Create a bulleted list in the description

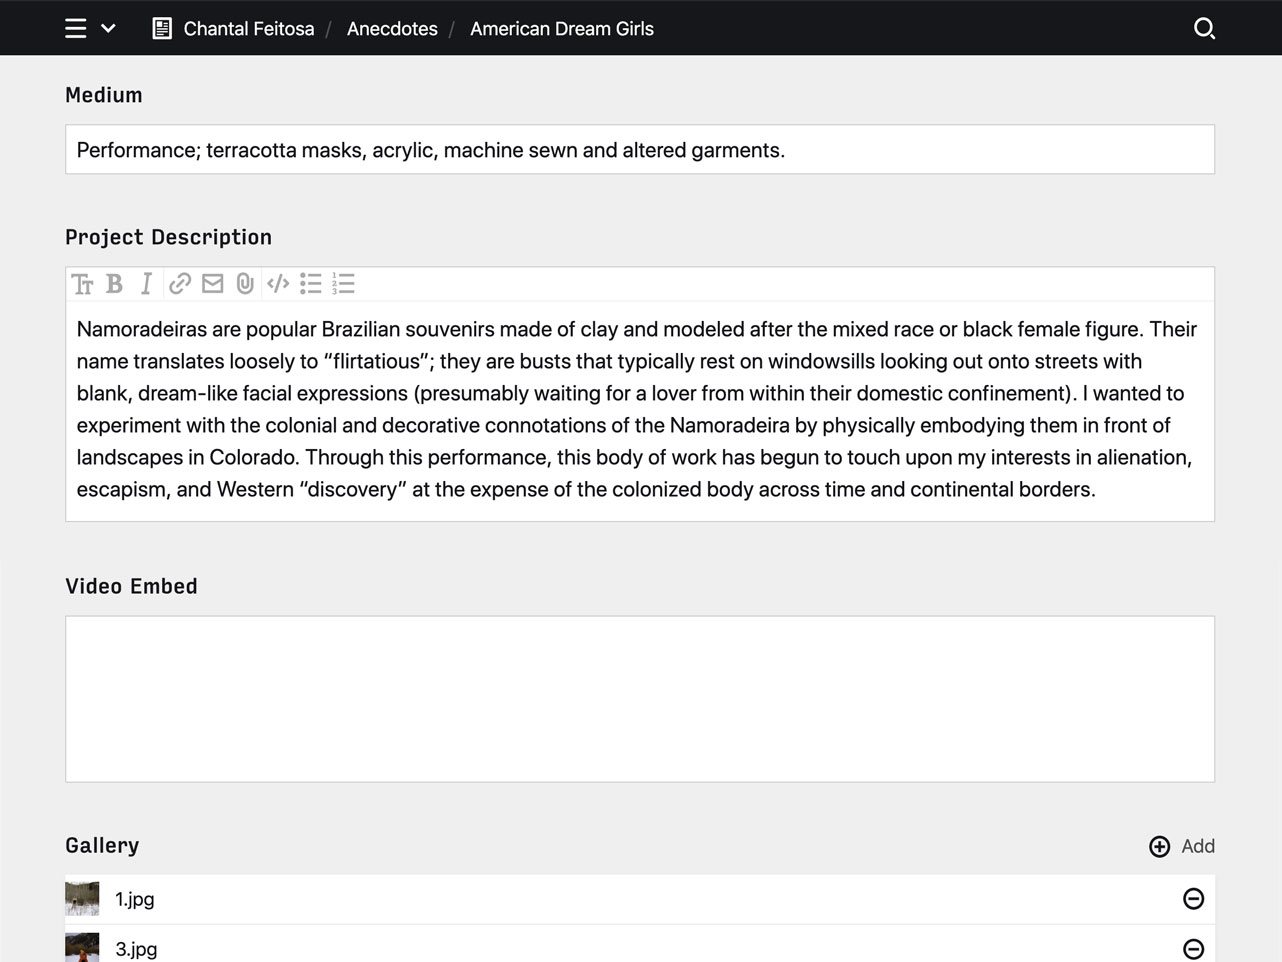tap(311, 284)
